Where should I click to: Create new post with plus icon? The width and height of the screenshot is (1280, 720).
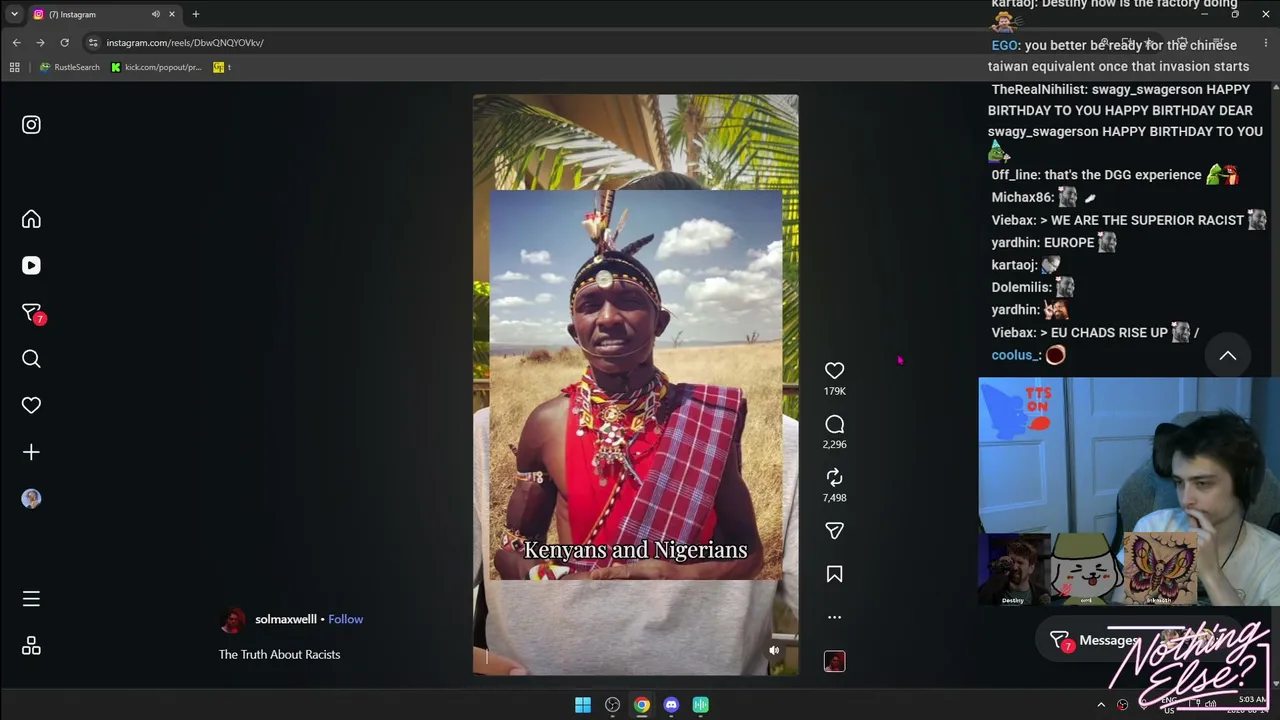31,452
